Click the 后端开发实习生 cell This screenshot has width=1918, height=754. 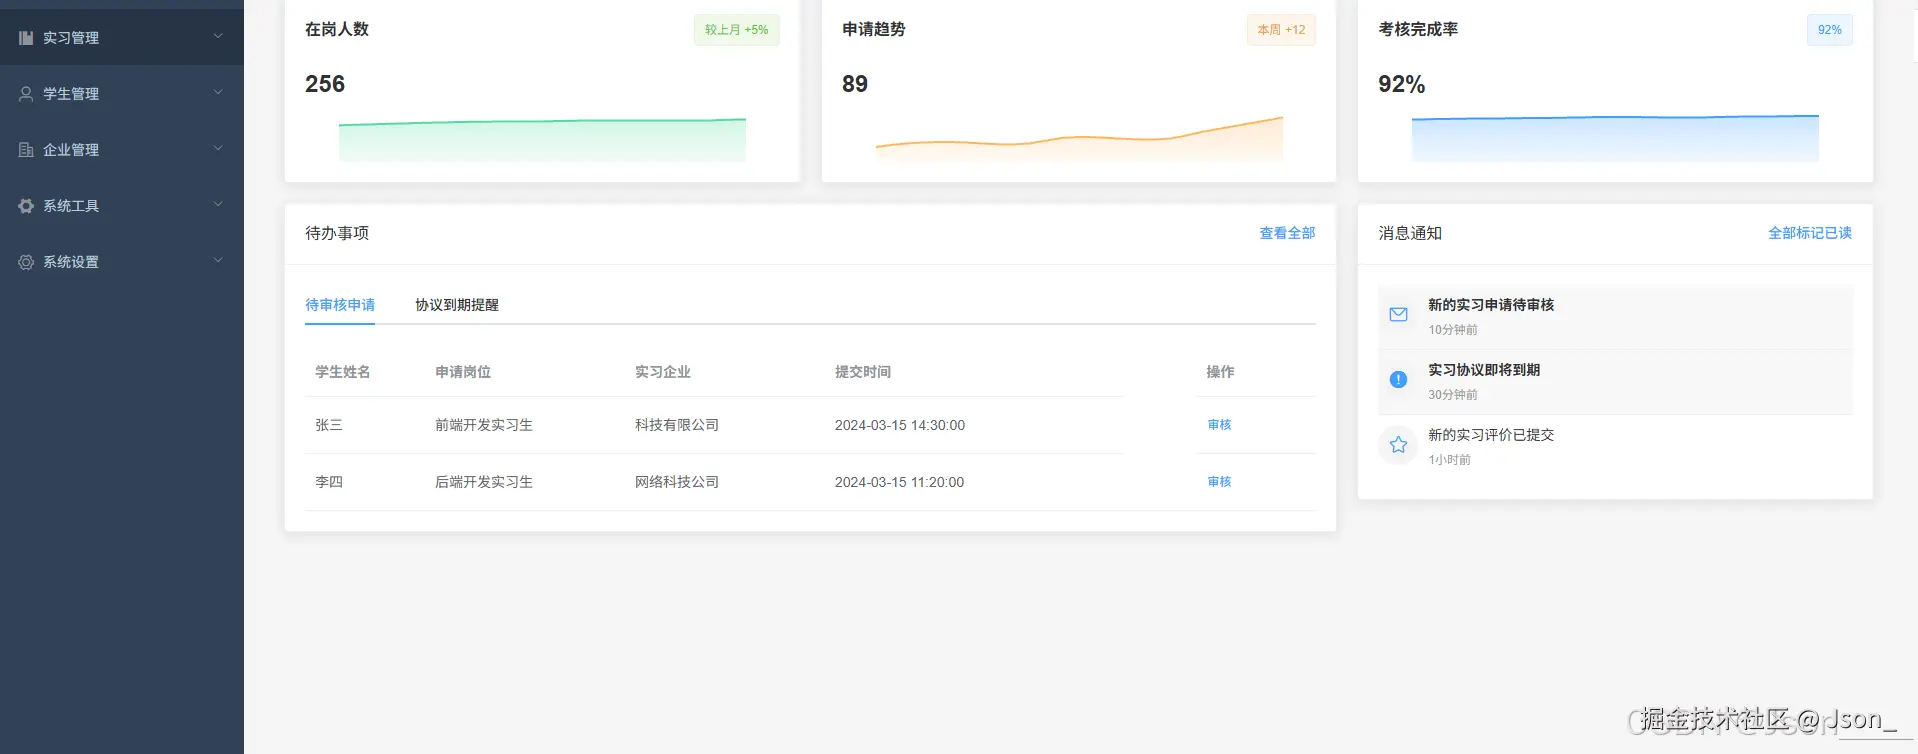484,482
